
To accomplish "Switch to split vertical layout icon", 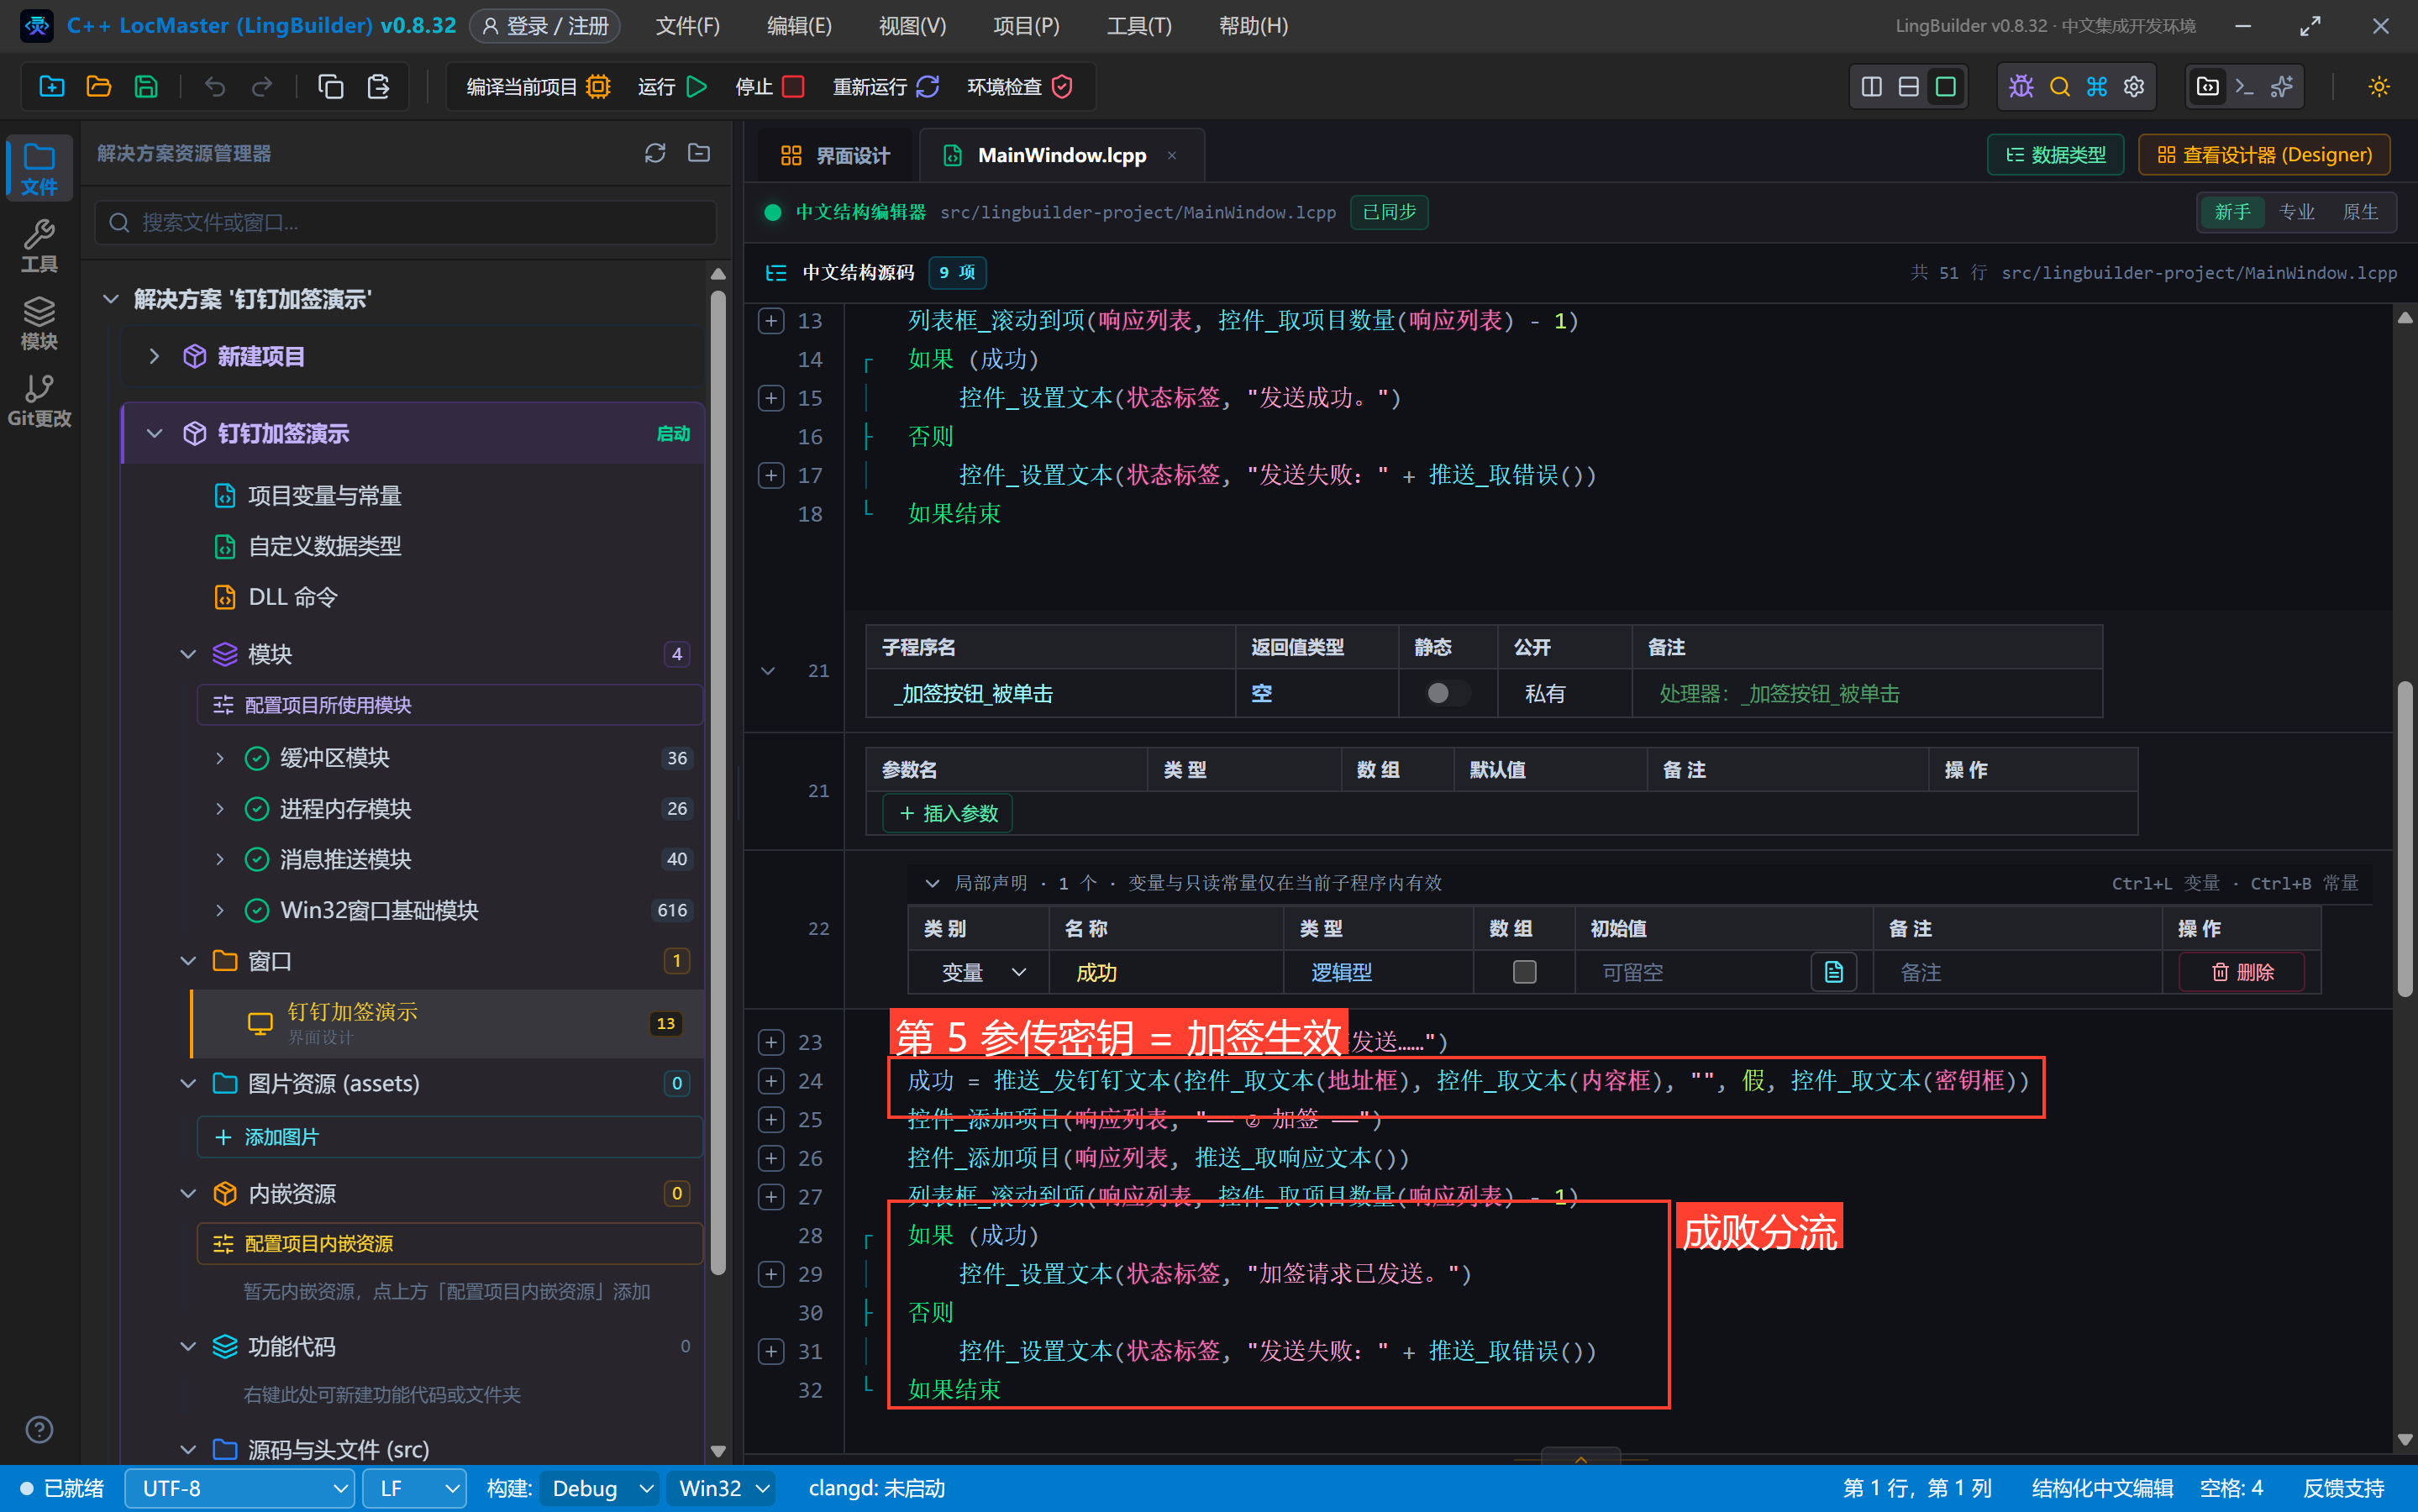I will click(1871, 87).
